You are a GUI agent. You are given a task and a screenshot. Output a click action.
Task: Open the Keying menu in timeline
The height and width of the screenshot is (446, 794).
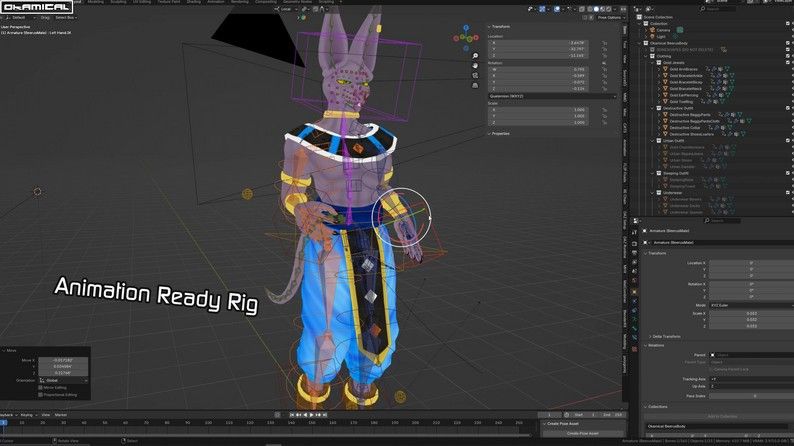click(27, 415)
